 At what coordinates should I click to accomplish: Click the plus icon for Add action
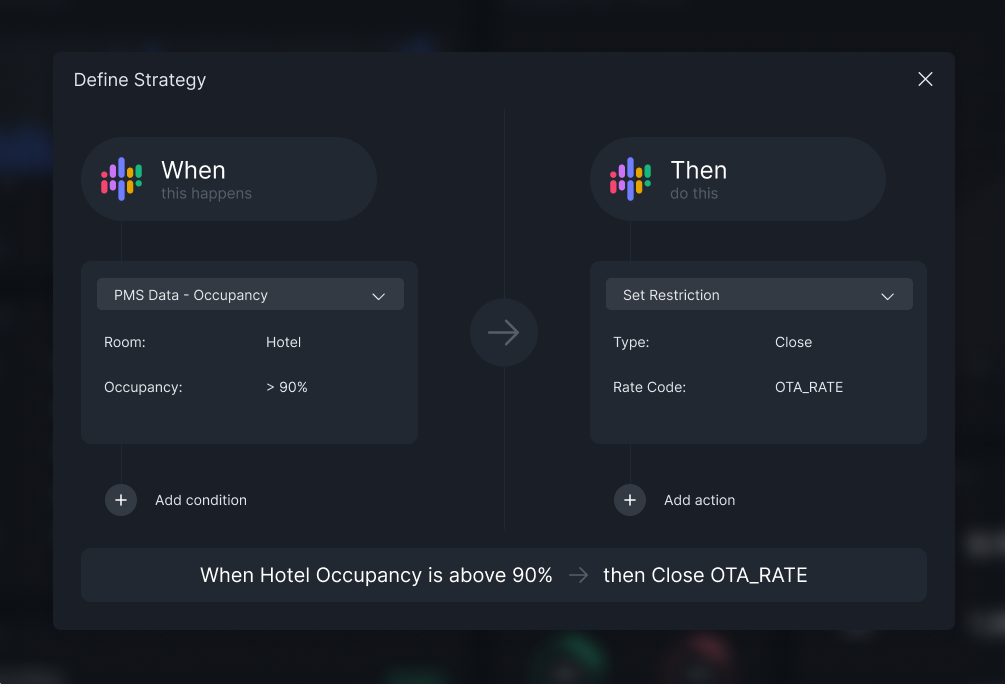630,500
